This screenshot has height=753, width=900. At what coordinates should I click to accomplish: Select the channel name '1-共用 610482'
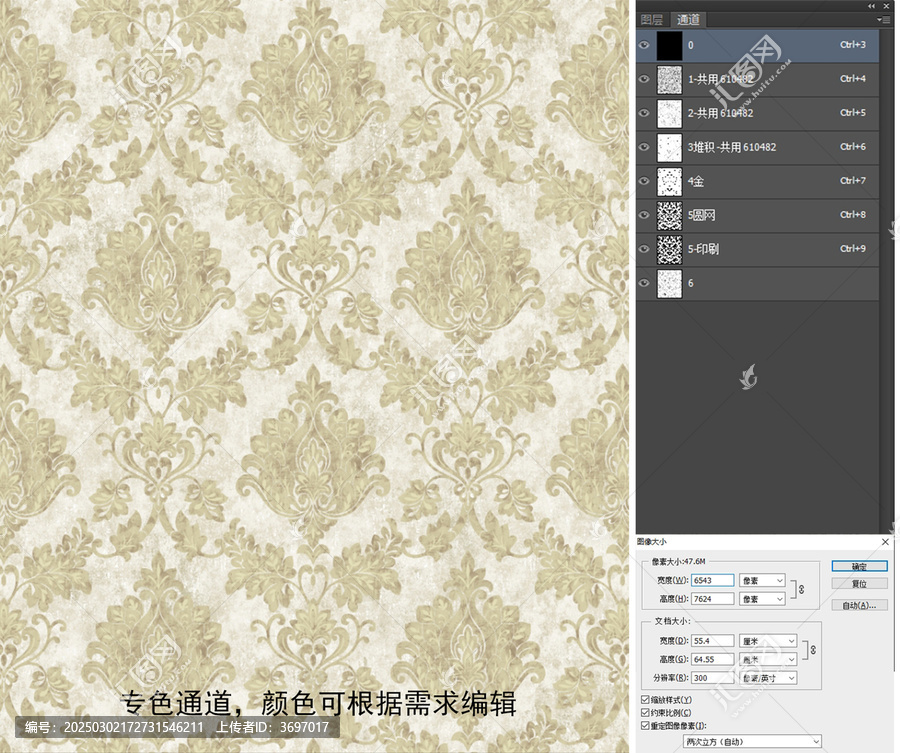720,79
